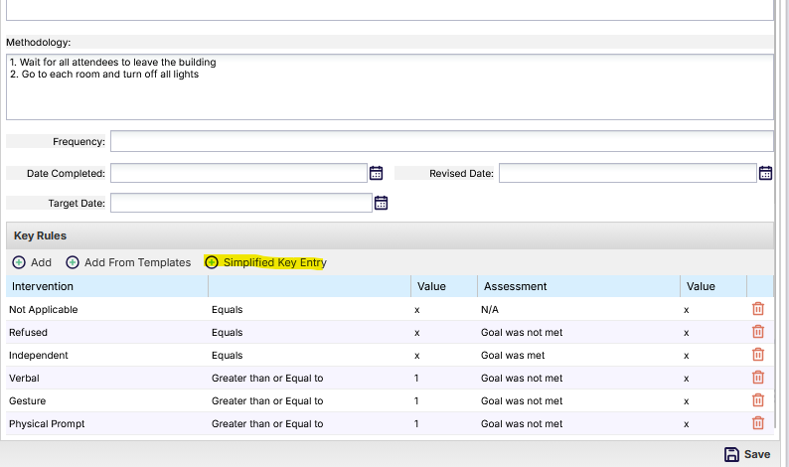789x467 pixels.
Task: Click into the Methodology text area
Action: [390, 87]
